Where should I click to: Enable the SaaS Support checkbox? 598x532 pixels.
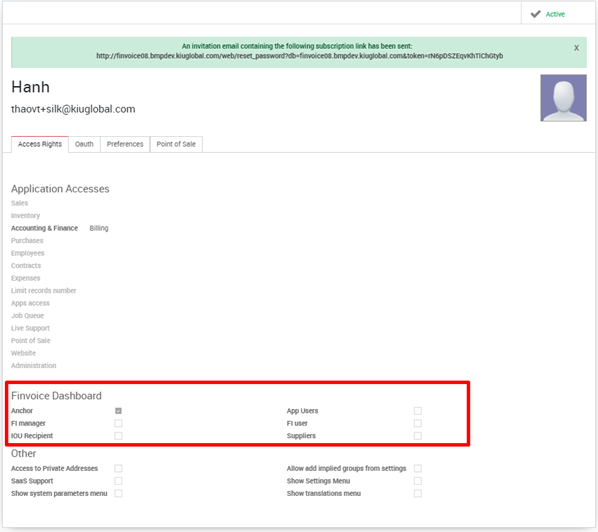coord(118,481)
